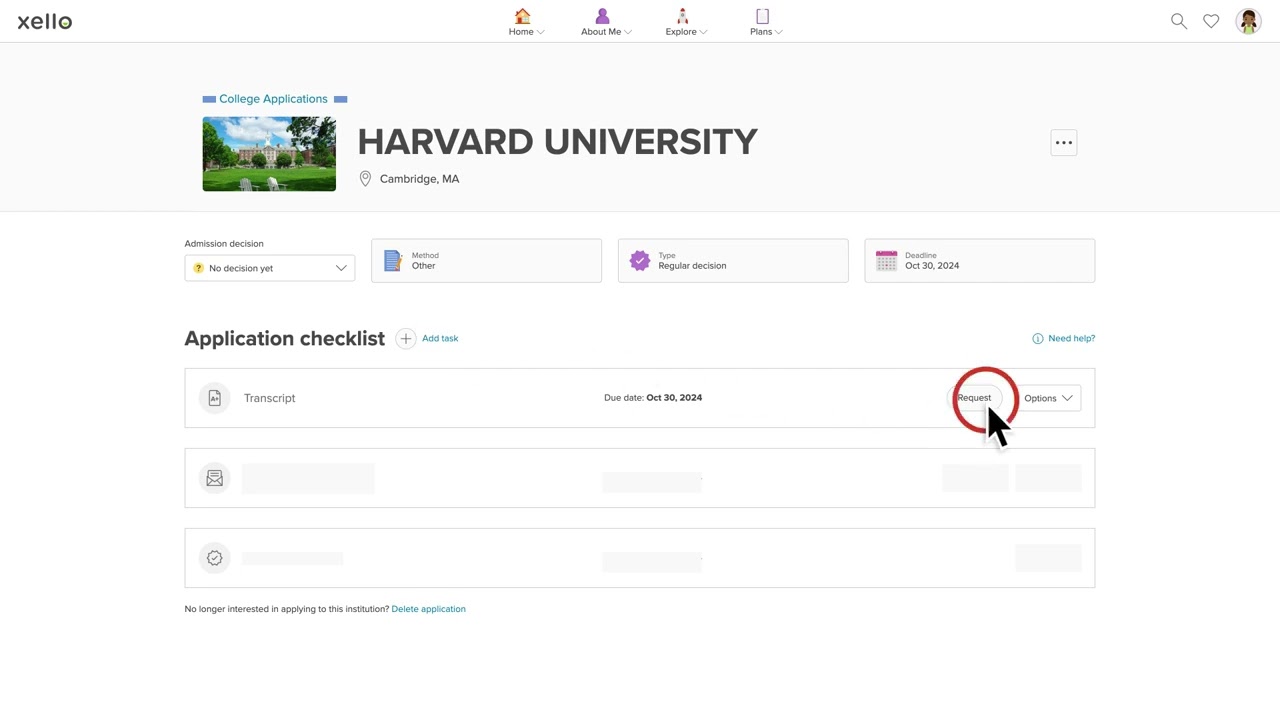The image size is (1280, 720).
Task: Open the three-dot more options button
Action: click(1064, 143)
